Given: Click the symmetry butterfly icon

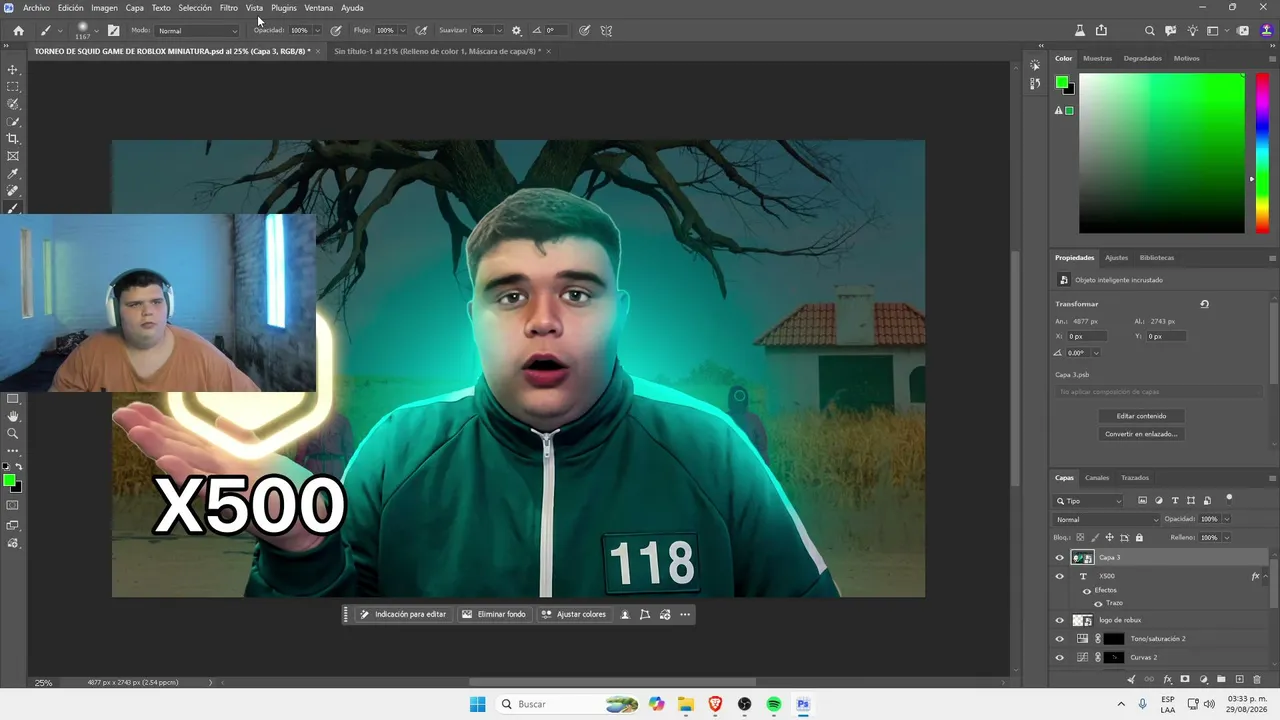Looking at the screenshot, I should point(606,31).
